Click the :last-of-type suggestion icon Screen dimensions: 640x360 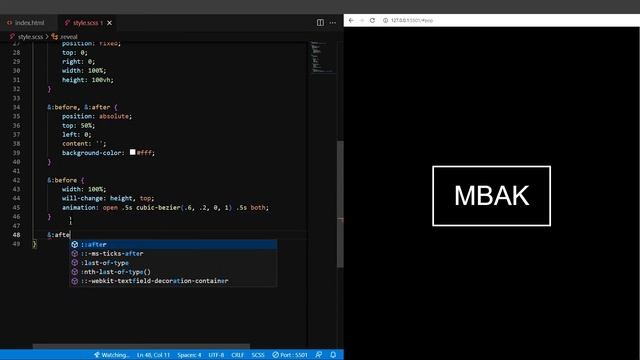point(75,263)
